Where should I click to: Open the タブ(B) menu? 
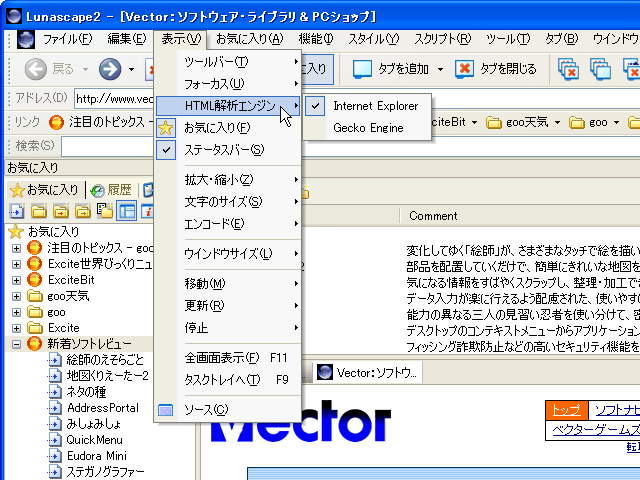(562, 39)
